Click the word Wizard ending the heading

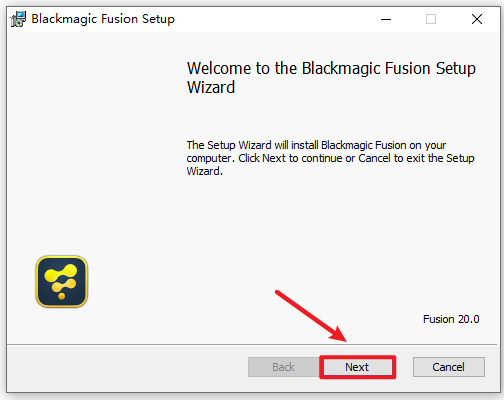pos(211,87)
